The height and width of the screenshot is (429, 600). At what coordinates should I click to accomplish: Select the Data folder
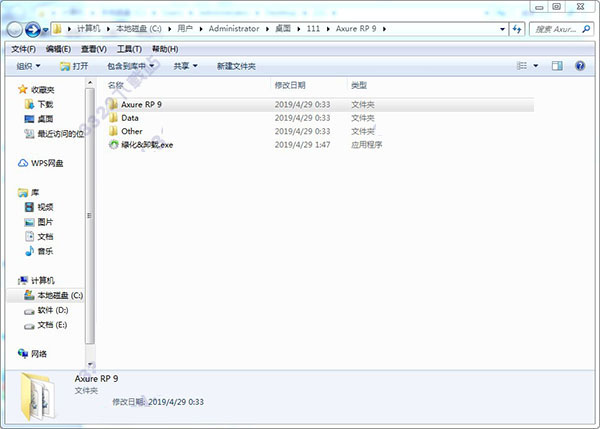tap(130, 118)
